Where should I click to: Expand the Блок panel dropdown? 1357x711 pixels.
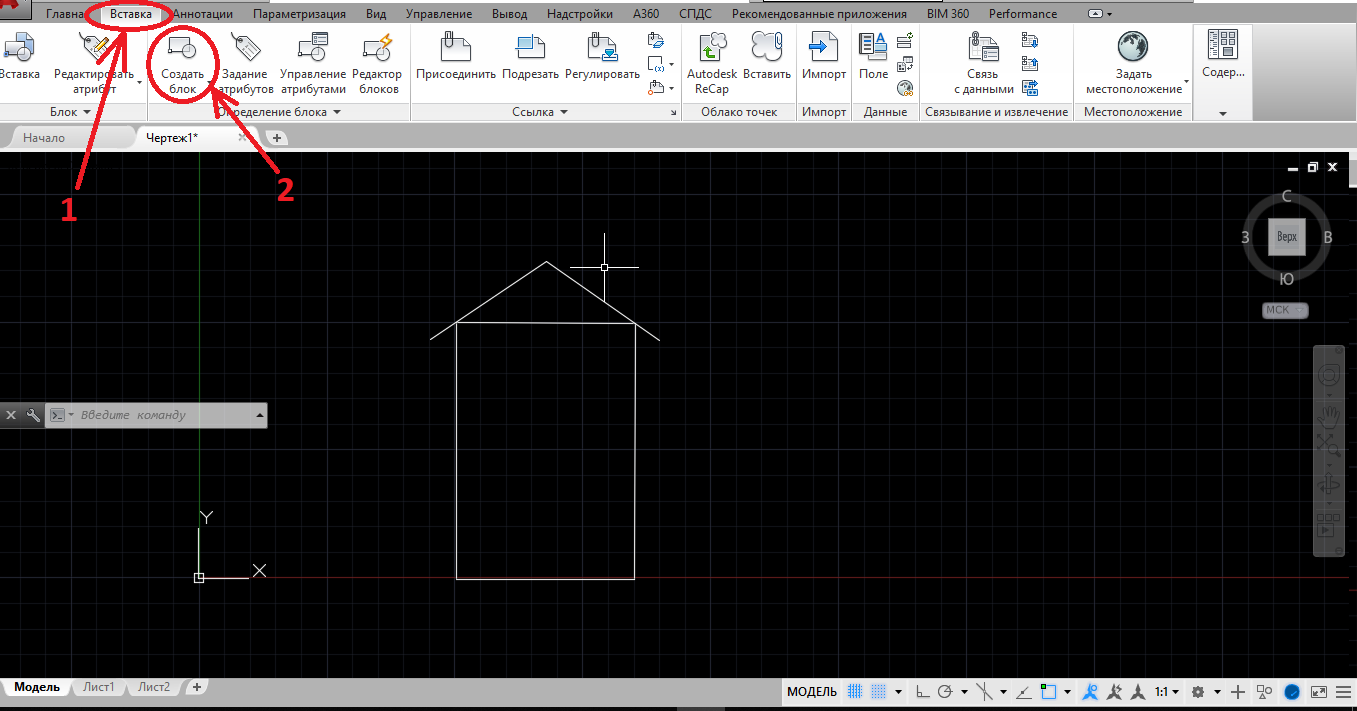tap(87, 113)
